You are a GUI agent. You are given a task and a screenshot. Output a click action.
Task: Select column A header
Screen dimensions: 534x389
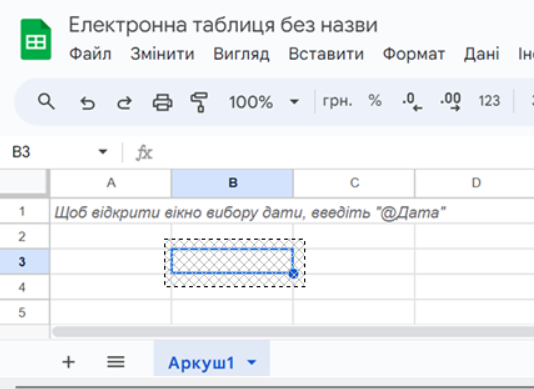(x=111, y=183)
